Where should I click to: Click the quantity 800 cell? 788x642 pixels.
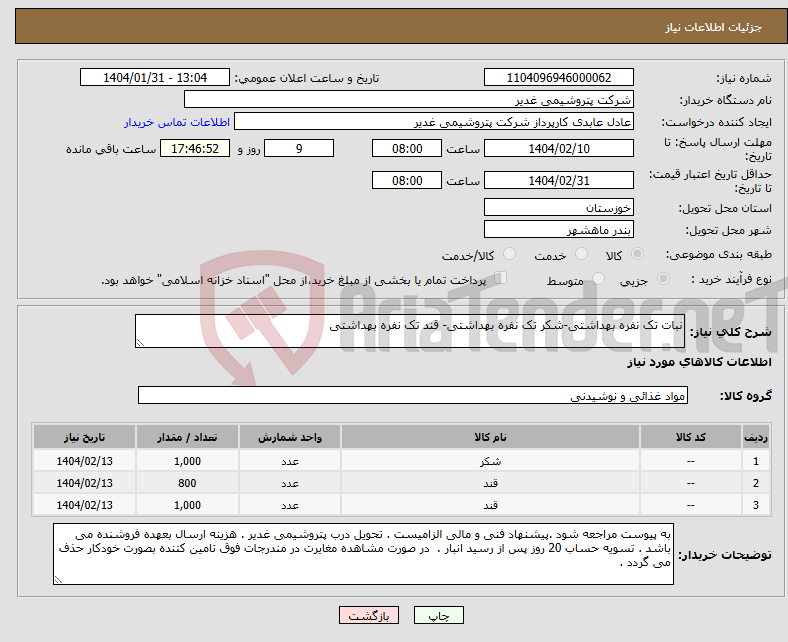pos(187,483)
